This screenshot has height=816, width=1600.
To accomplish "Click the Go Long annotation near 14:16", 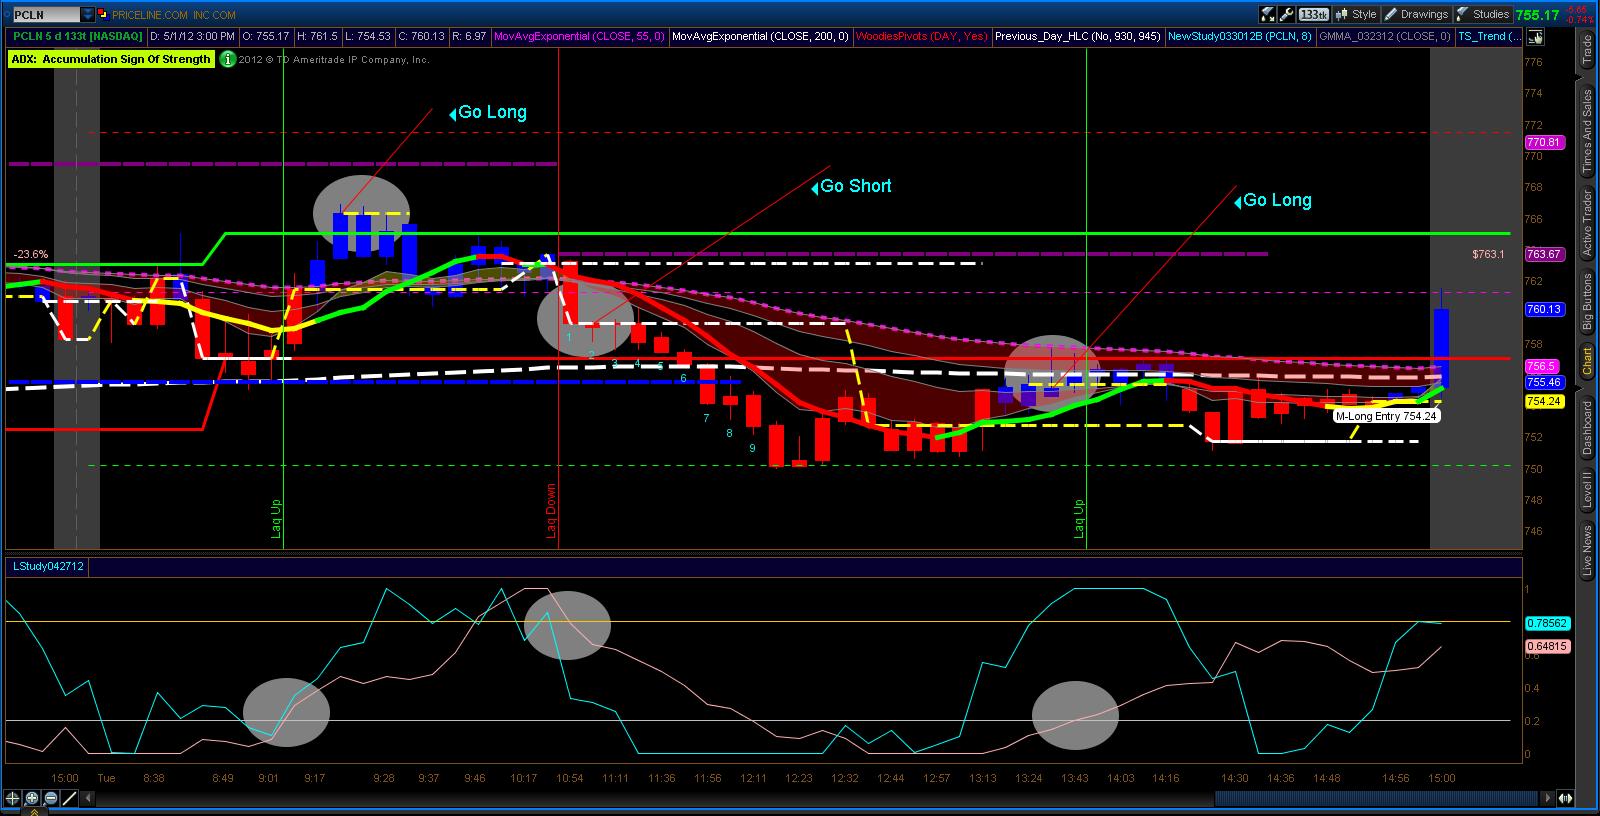I will (1272, 200).
